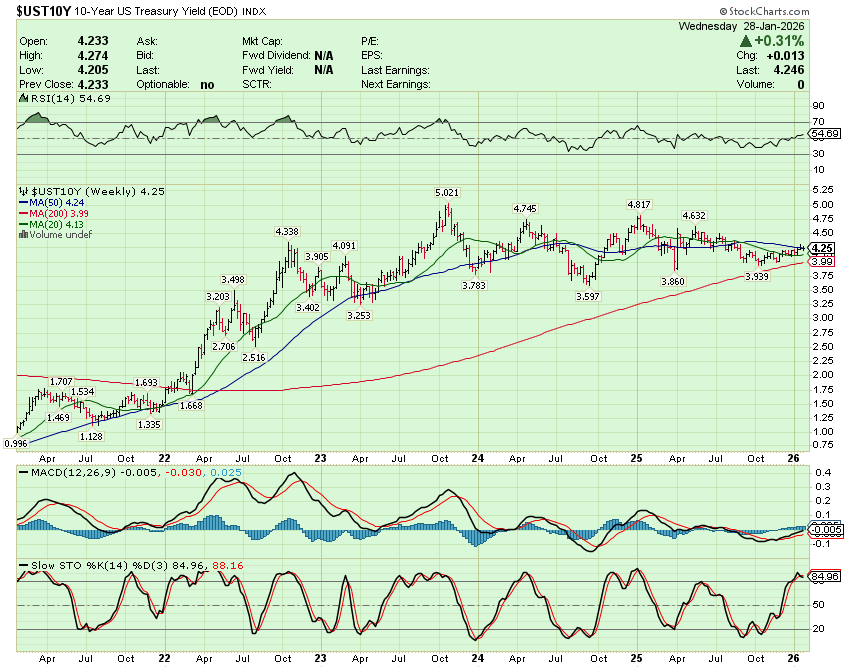The height and width of the screenshot is (668, 850).
Task: Click the 54.69 RSI value tag
Action: (x=823, y=133)
